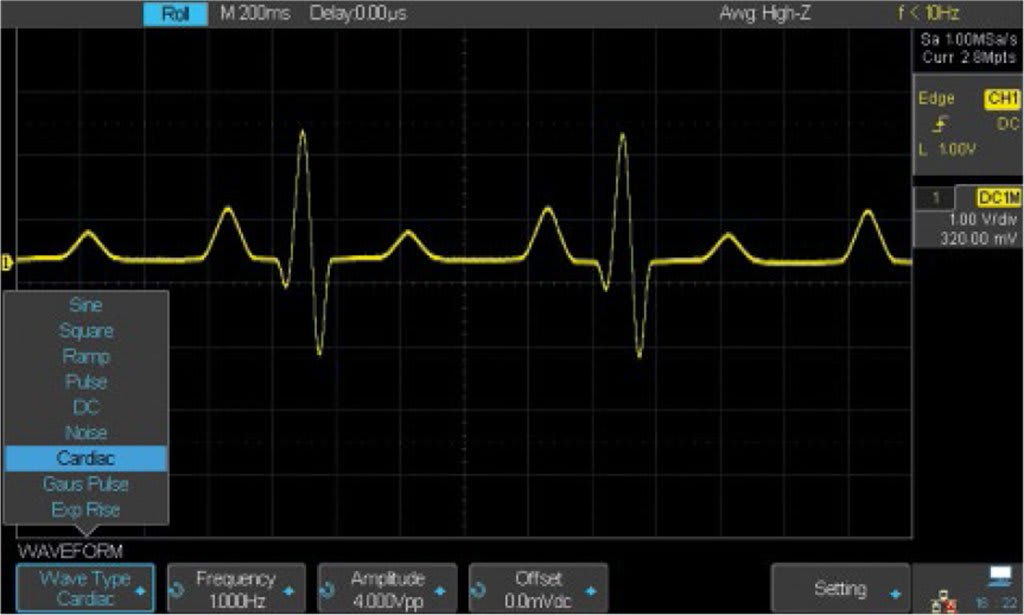Viewport: 1024px width, 615px height.
Task: Select Exp Rise from the wave type list
Action: (86, 509)
